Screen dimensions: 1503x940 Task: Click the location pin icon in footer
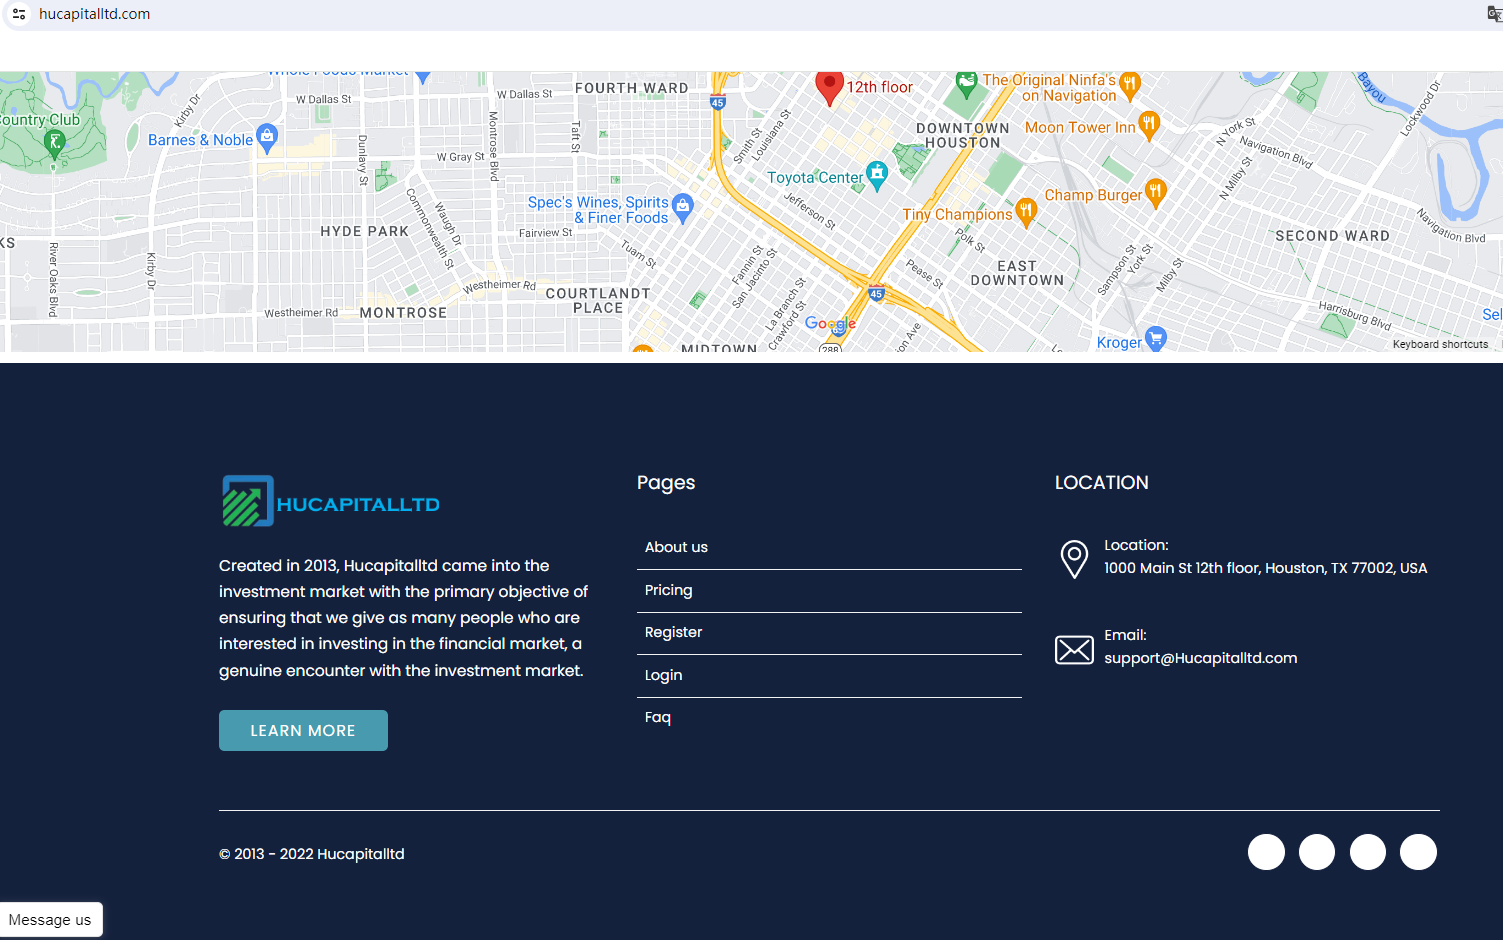1074,559
